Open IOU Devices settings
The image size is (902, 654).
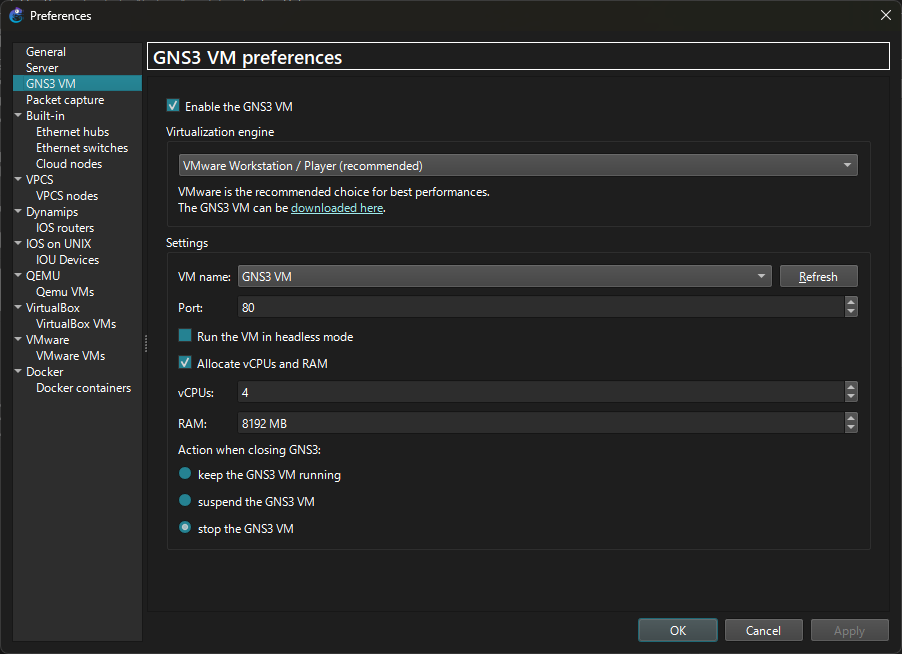click(67, 260)
